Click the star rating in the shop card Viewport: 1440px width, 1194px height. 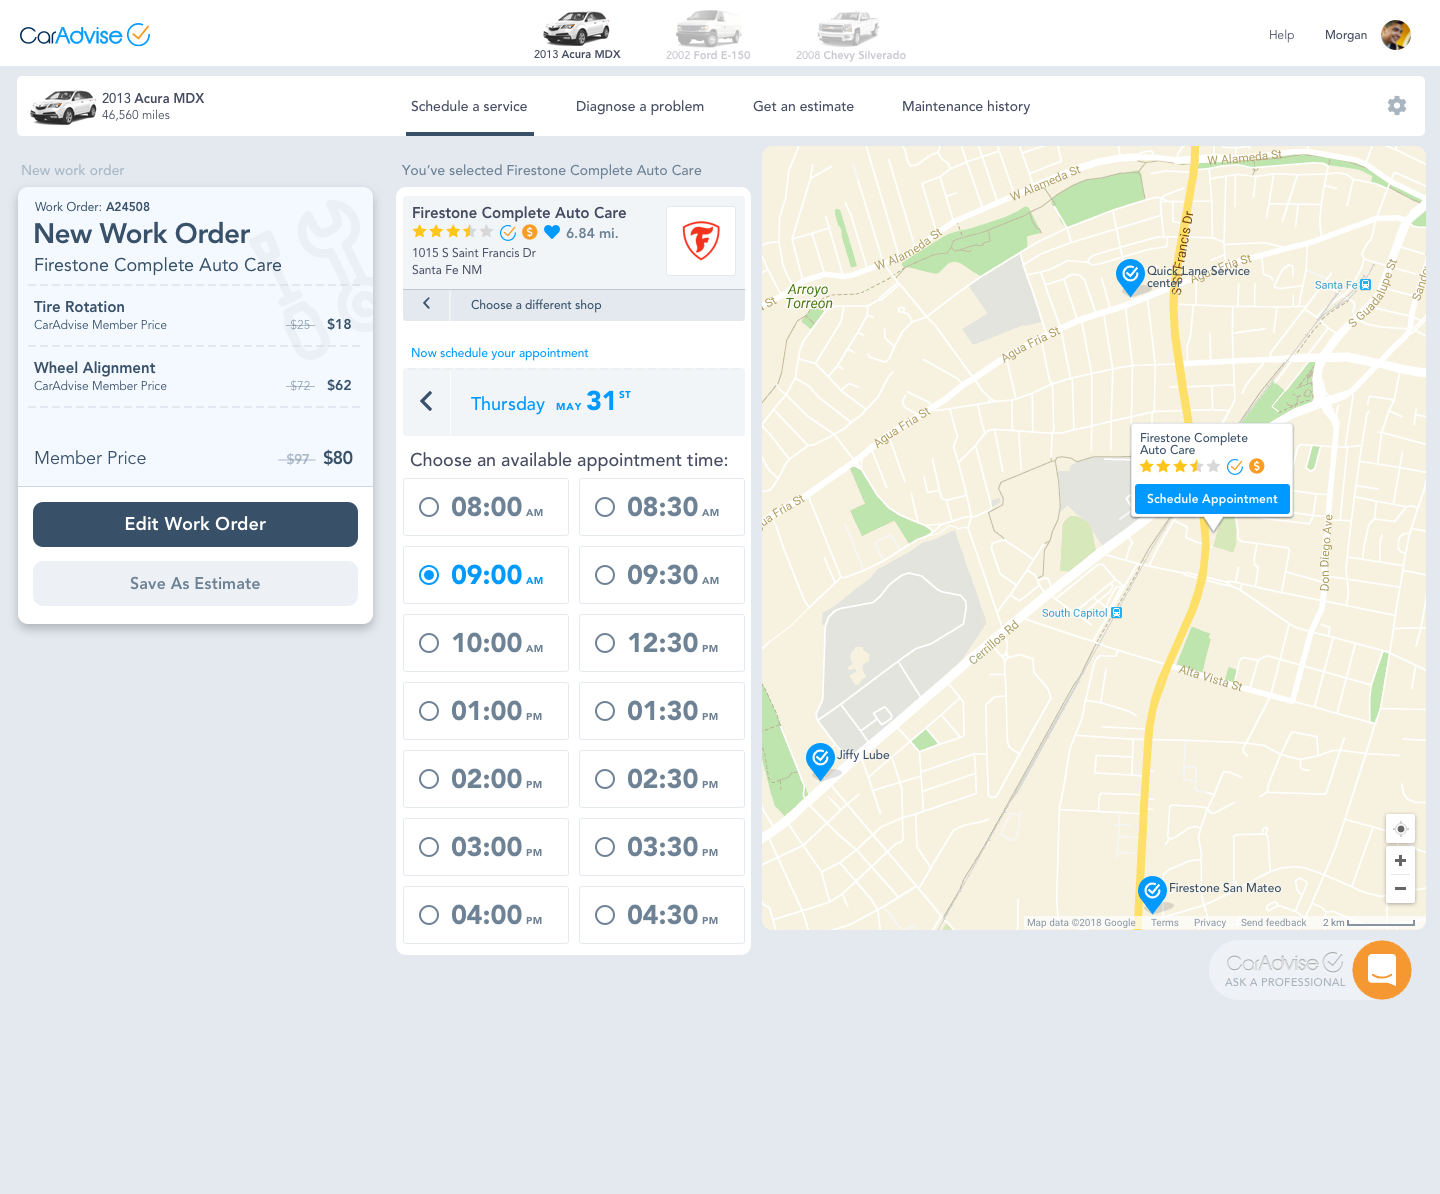point(452,232)
